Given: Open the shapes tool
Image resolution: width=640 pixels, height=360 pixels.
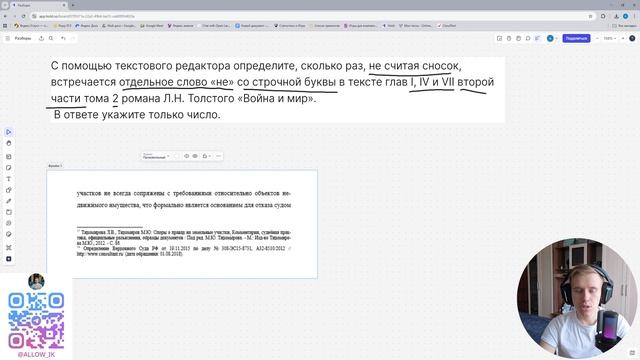Looking at the screenshot, I should [x=9, y=190].
